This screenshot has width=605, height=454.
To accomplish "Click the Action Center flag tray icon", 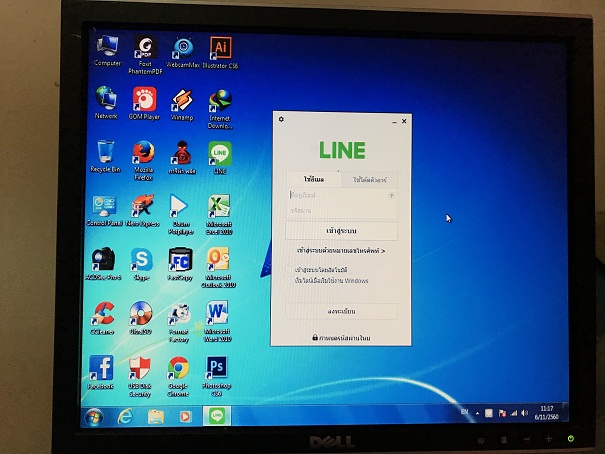I will tap(502, 413).
